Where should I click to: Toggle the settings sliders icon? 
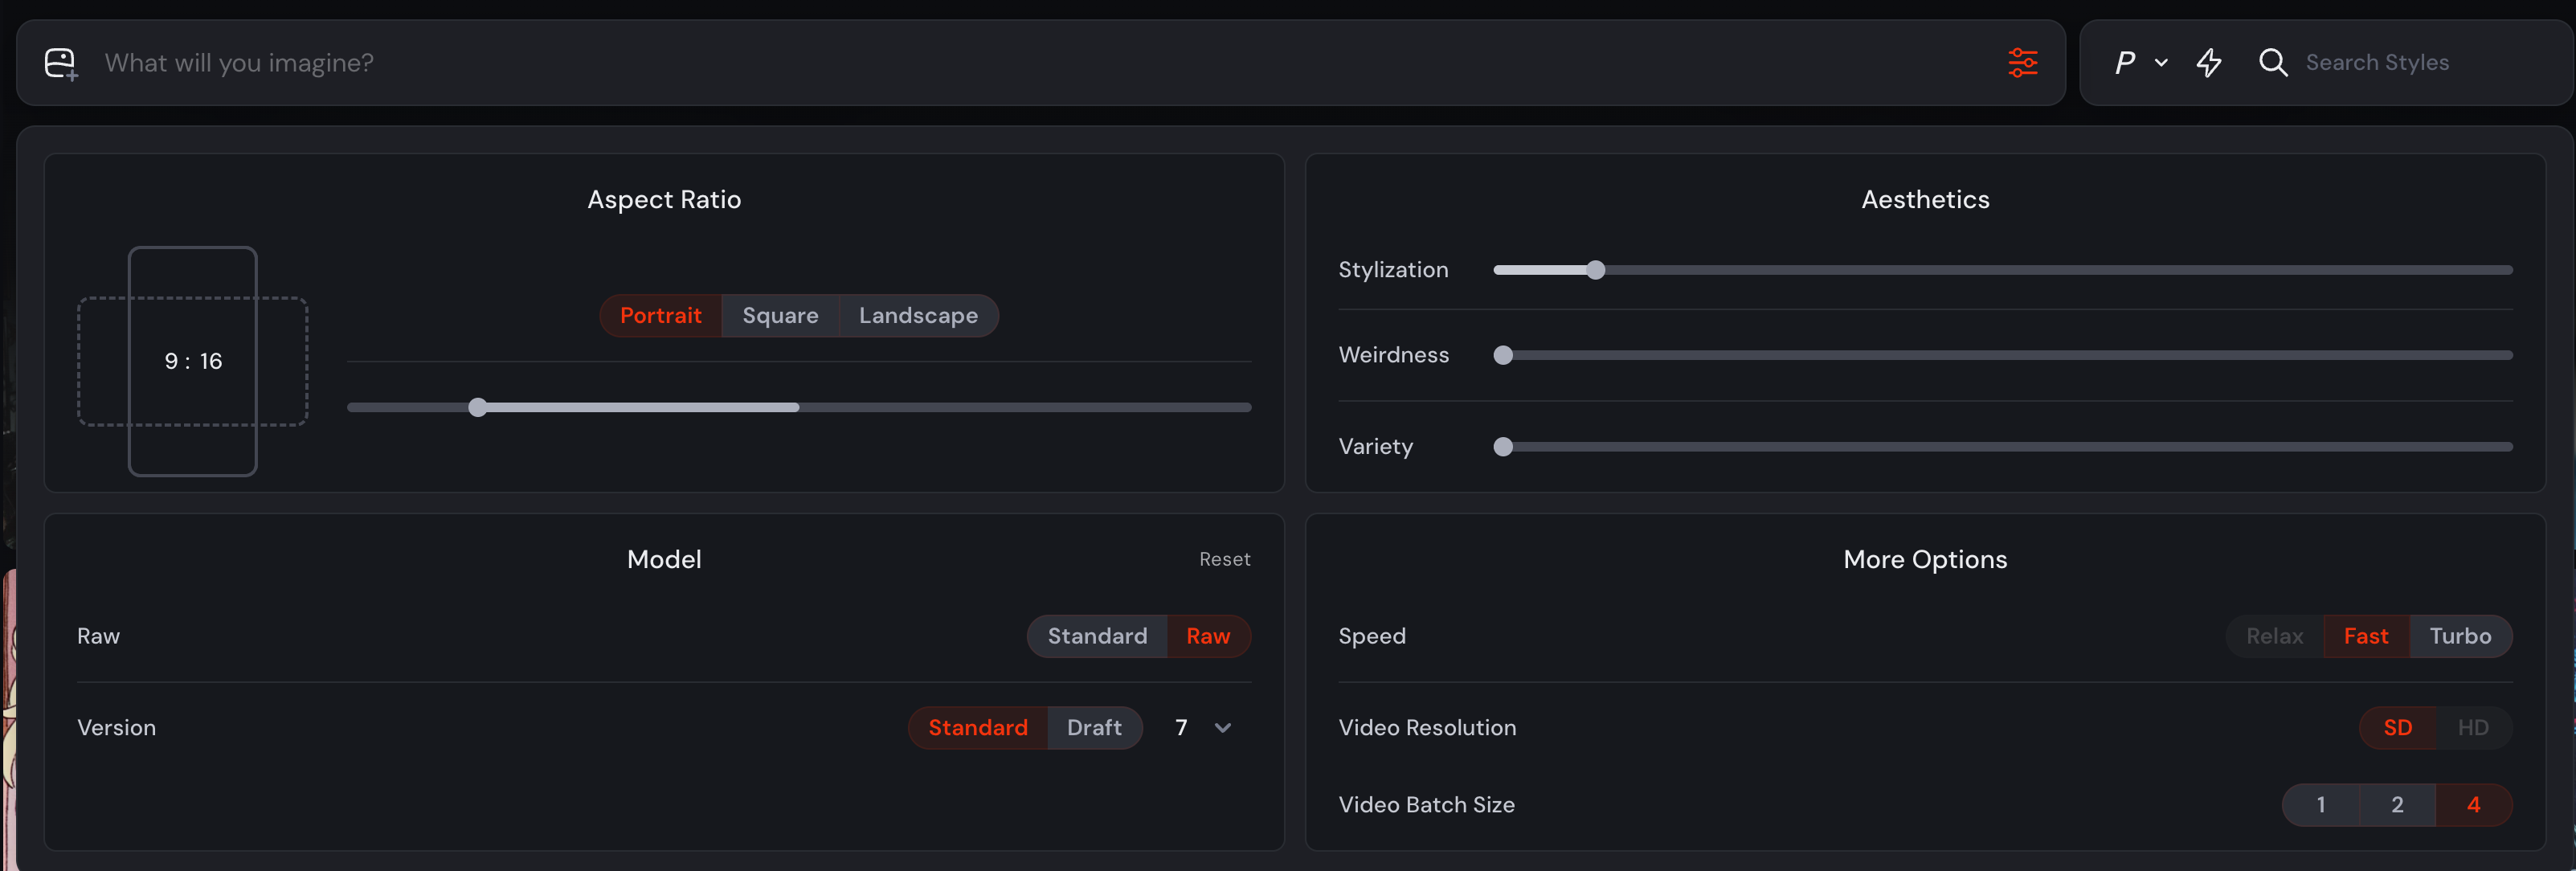pos(2022,63)
